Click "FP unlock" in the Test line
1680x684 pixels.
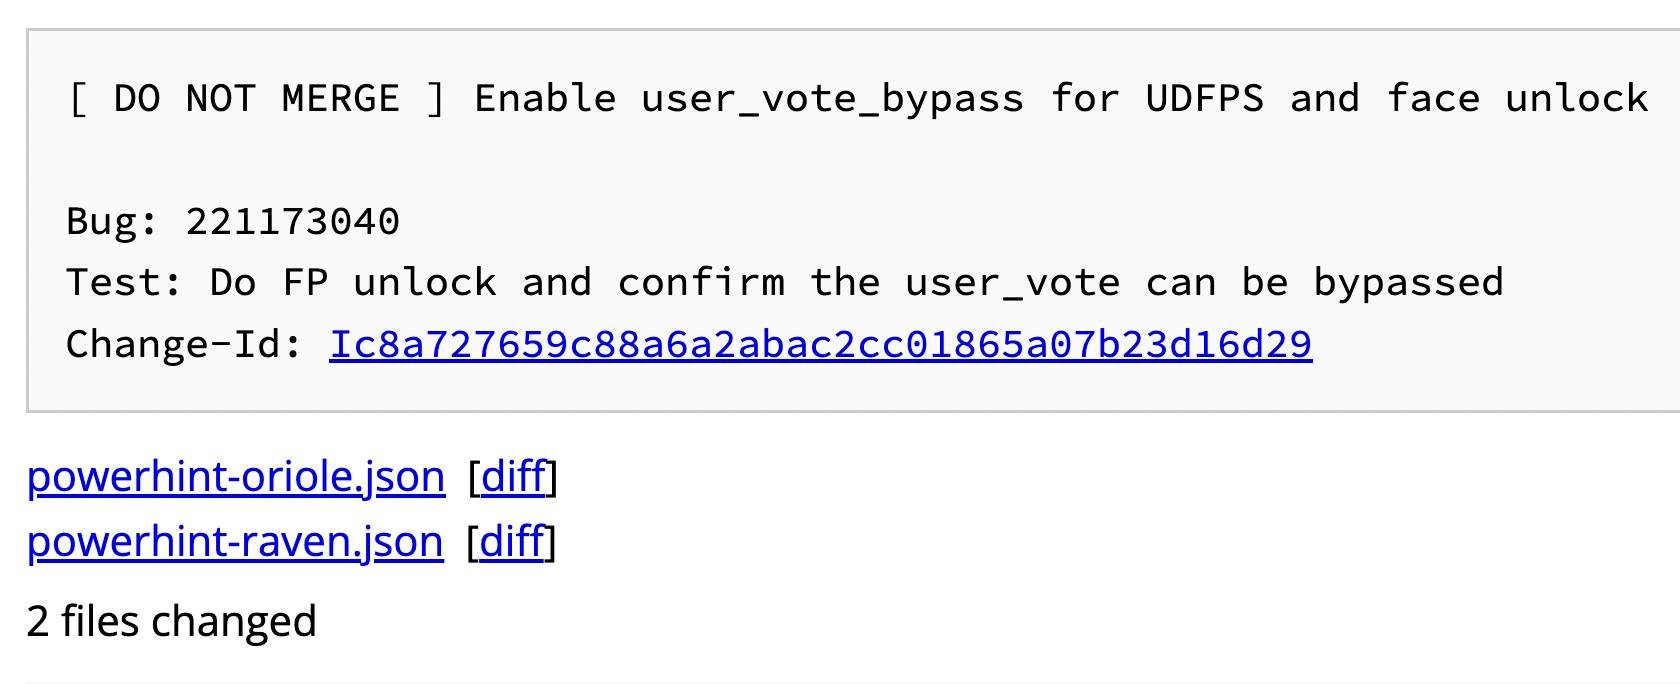click(389, 283)
